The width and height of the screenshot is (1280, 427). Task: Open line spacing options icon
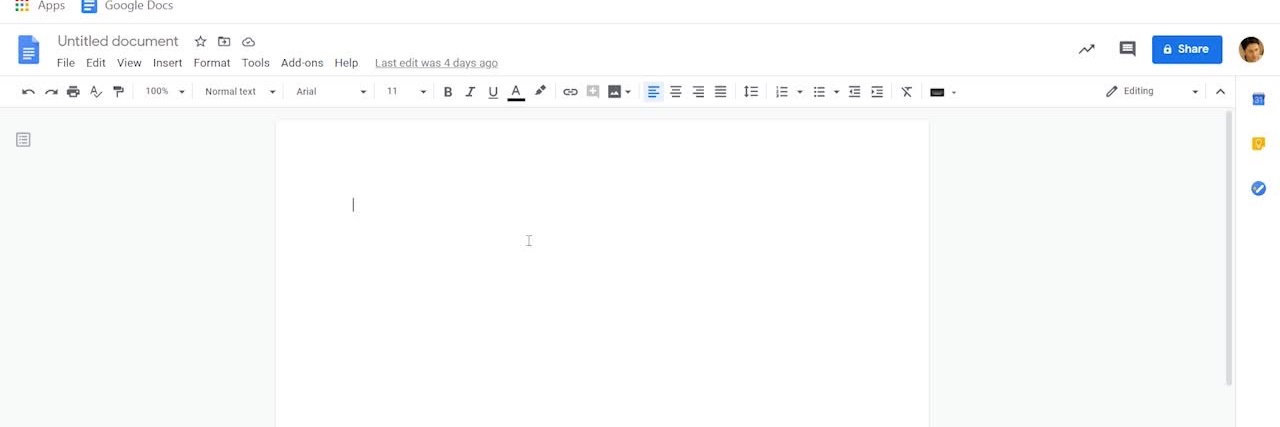click(751, 92)
